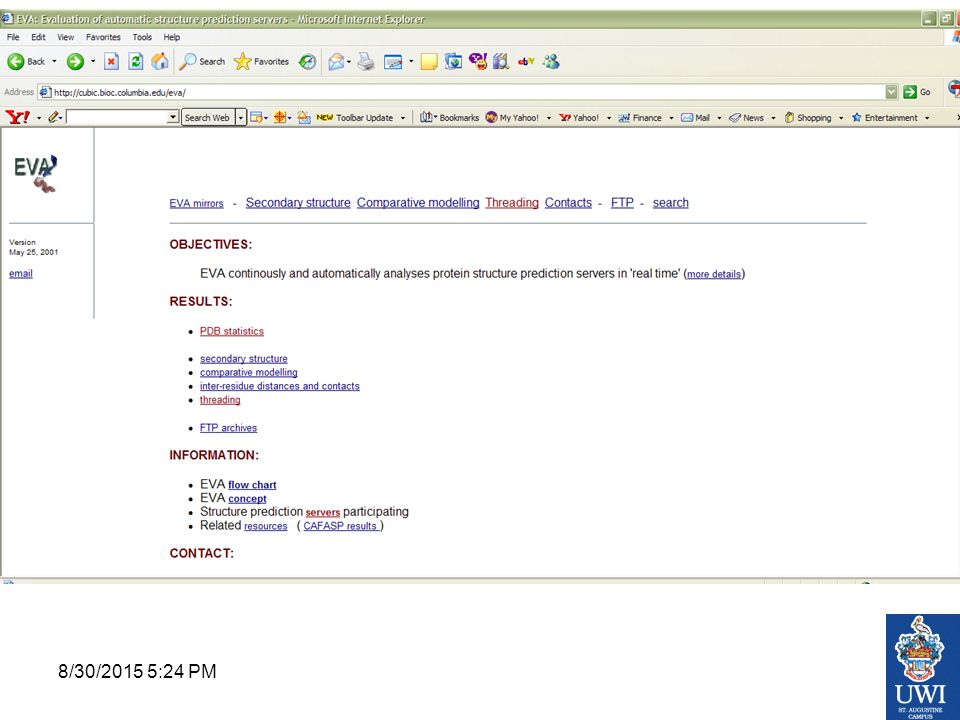Image resolution: width=960 pixels, height=720 pixels.
Task: Click the eBay toolbar icon
Action: 526,61
